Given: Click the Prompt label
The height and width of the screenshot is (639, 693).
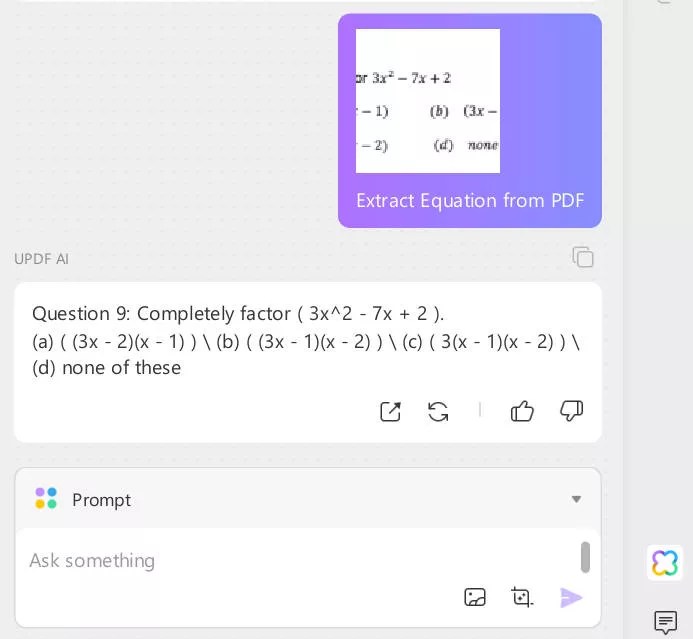Looking at the screenshot, I should click(x=101, y=500).
